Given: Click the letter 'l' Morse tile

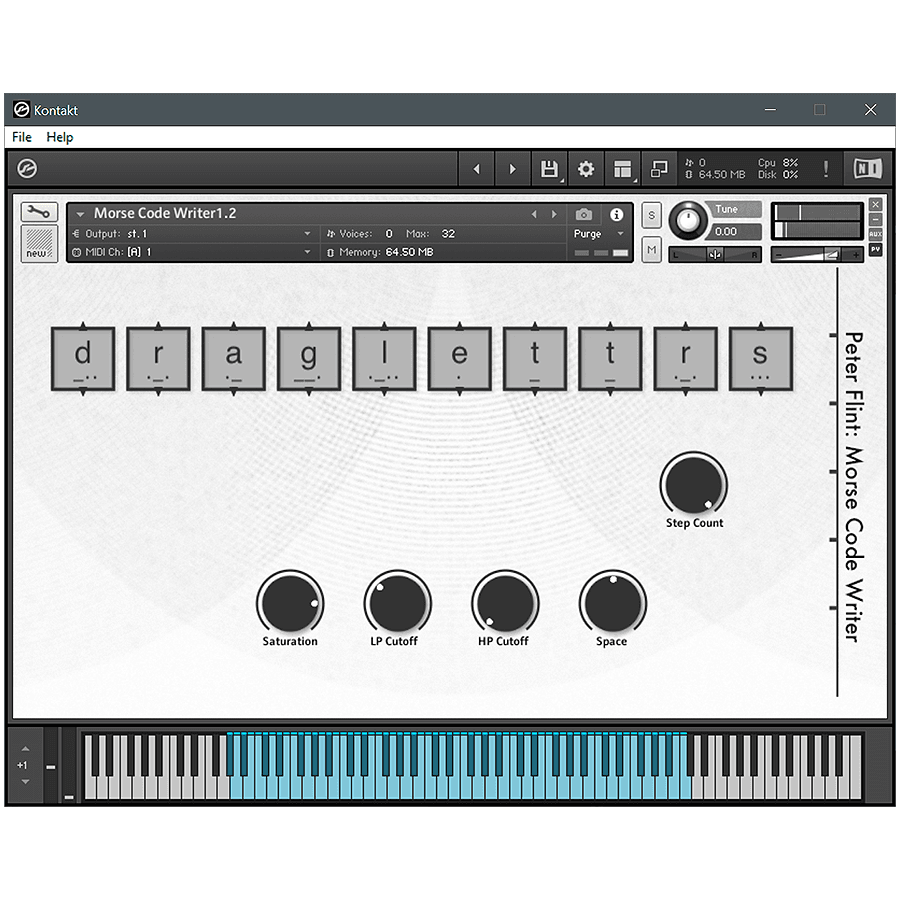Looking at the screenshot, I should 384,359.
